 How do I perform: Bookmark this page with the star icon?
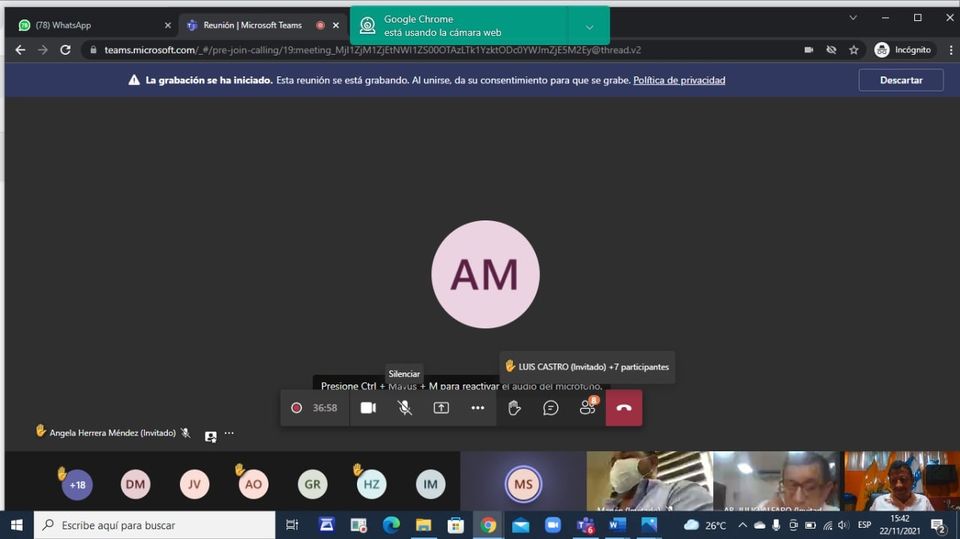[x=854, y=50]
